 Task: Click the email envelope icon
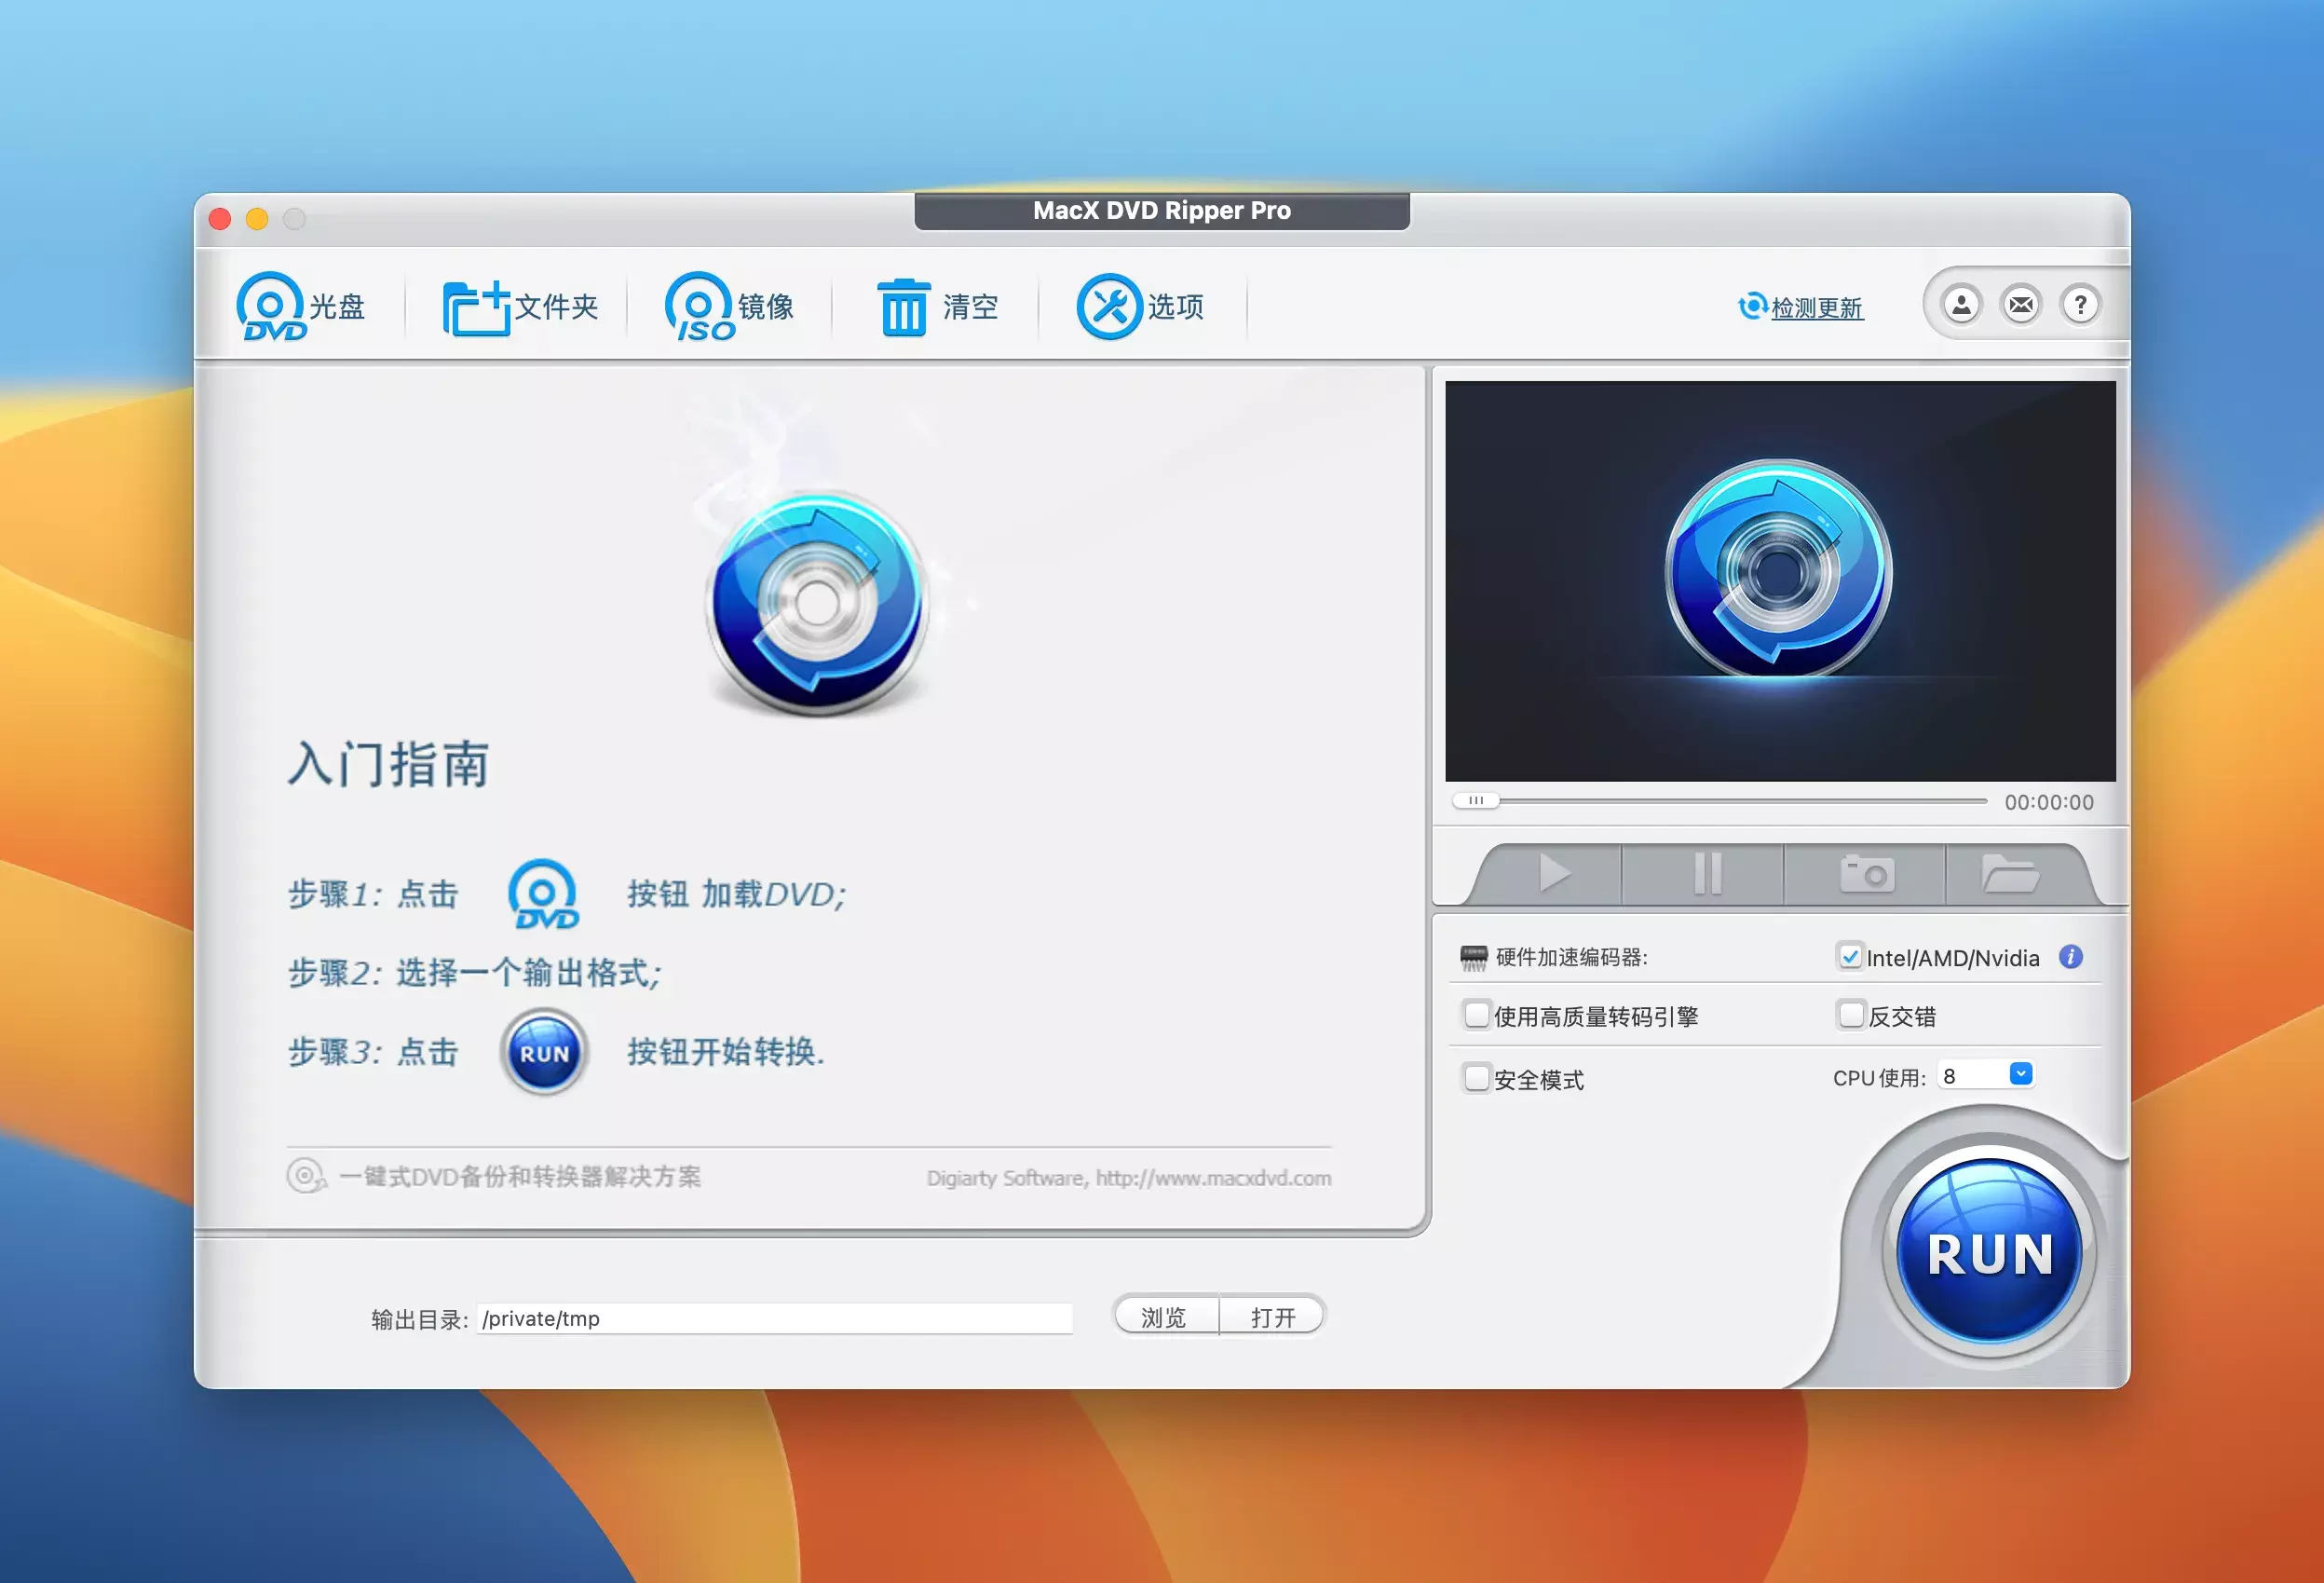point(2021,304)
